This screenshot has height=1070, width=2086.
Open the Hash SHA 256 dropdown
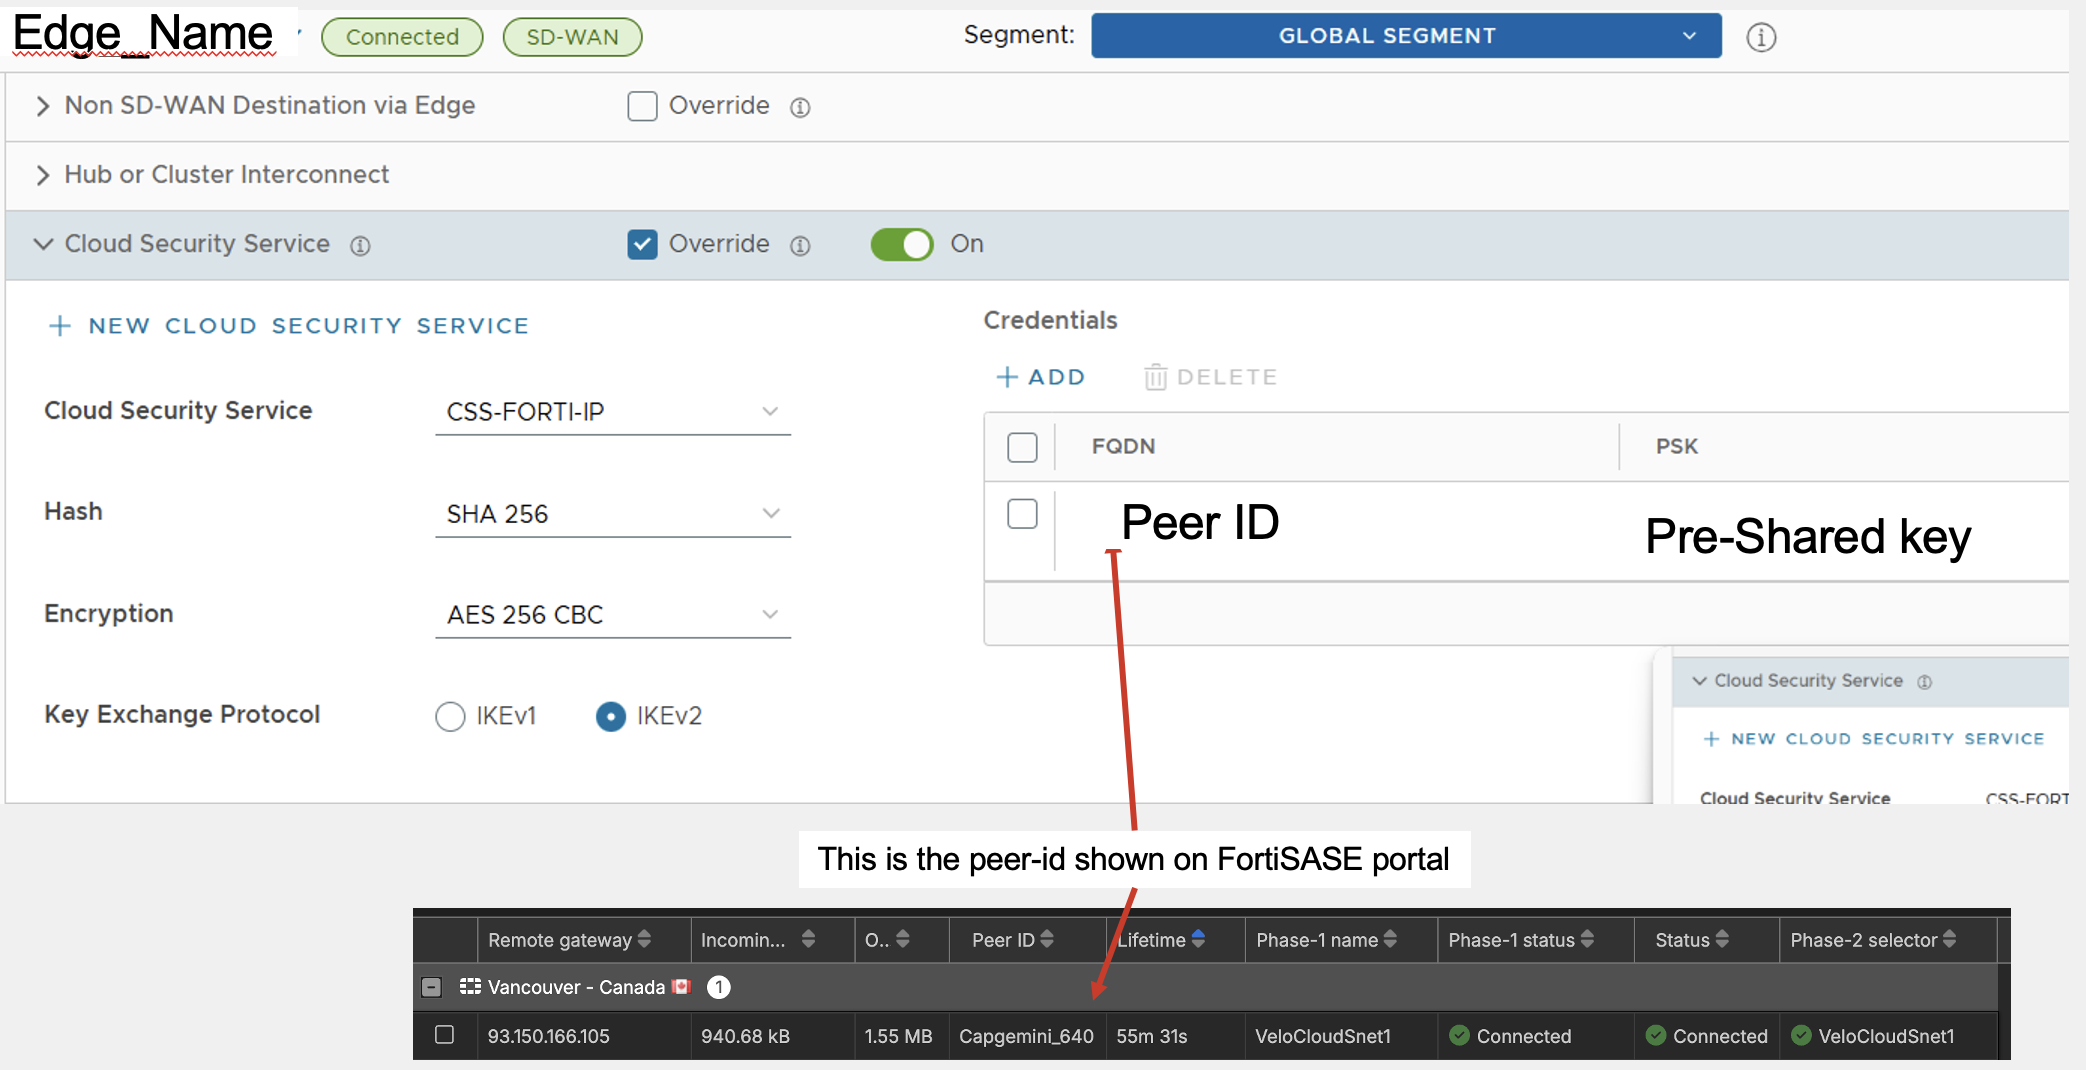(x=613, y=514)
